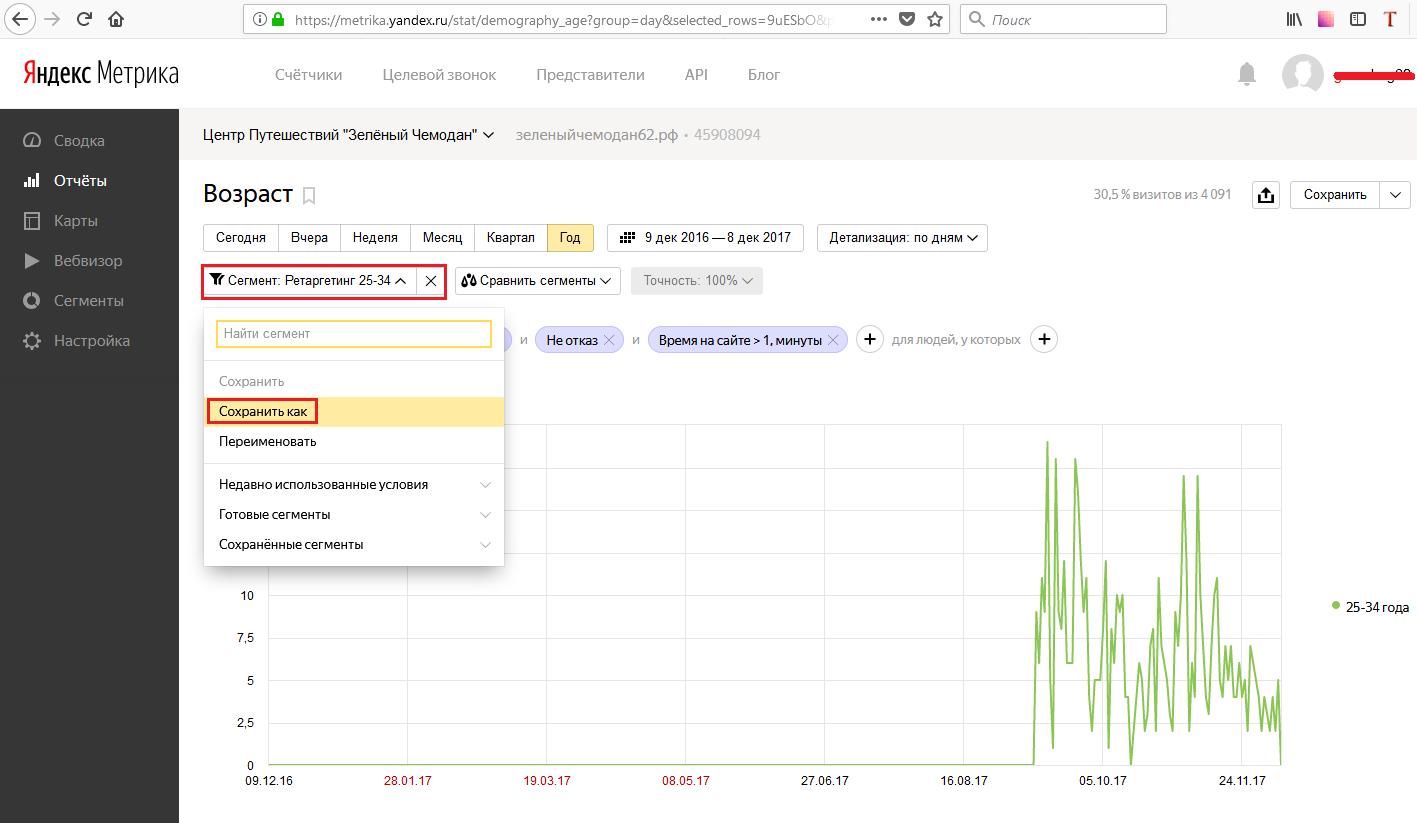Choose Сохранить как in segment menu
This screenshot has height=823, width=1417.
[x=354, y=412]
